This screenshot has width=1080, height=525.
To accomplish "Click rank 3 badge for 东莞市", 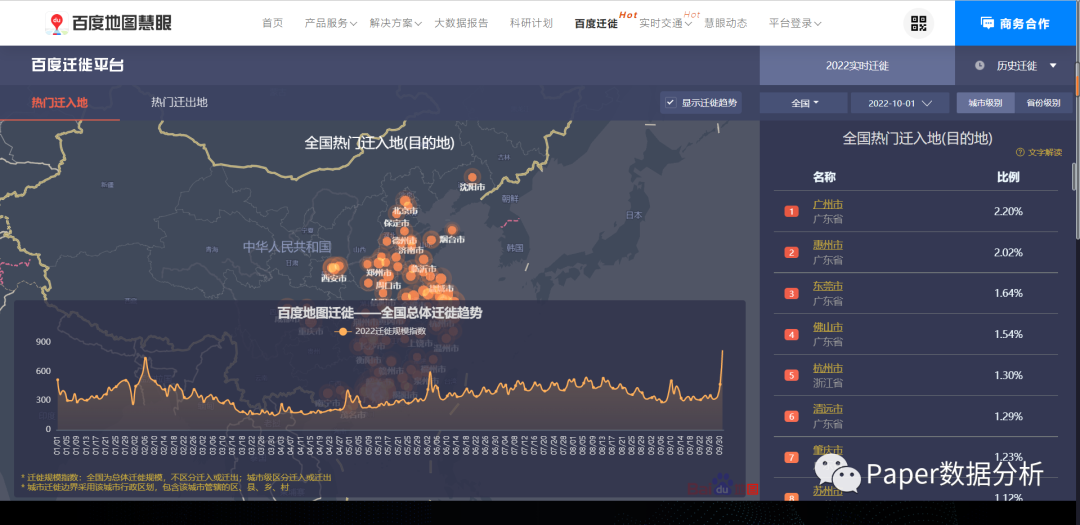I will coord(791,294).
